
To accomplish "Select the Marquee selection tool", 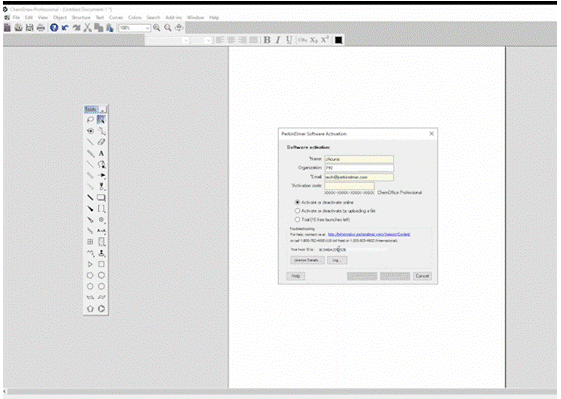I will pos(102,120).
